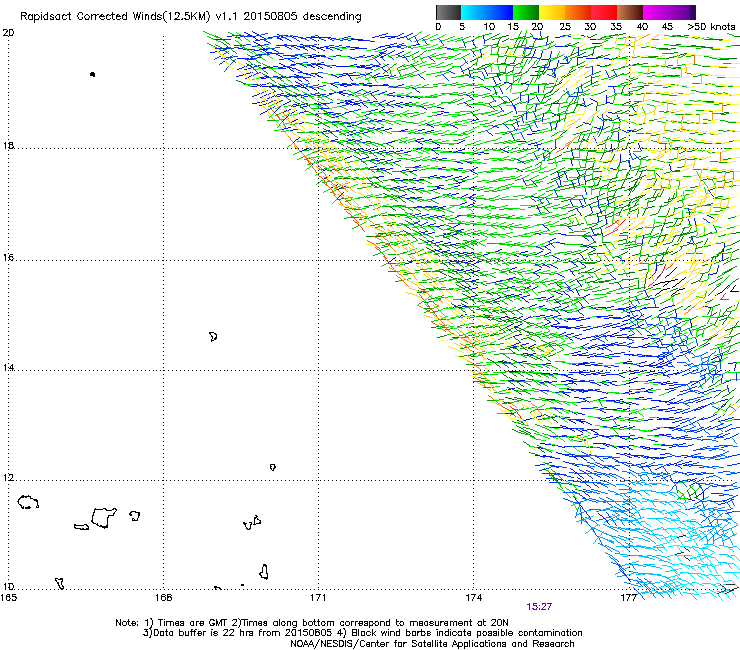Click the island outline just above 10N at 170E
Image resolution: width=740 pixels, height=650 pixels.
(x=264, y=572)
